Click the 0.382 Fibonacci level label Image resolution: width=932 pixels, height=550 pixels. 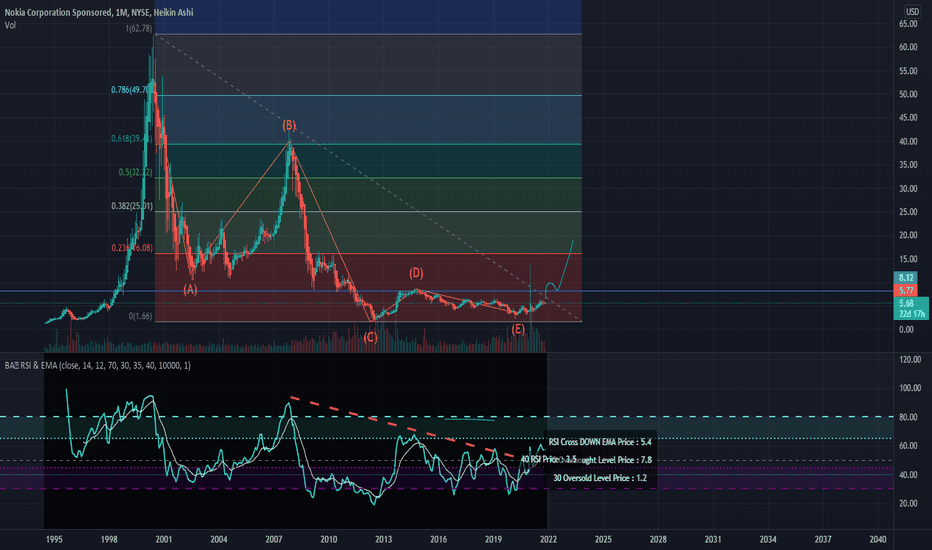click(x=131, y=206)
